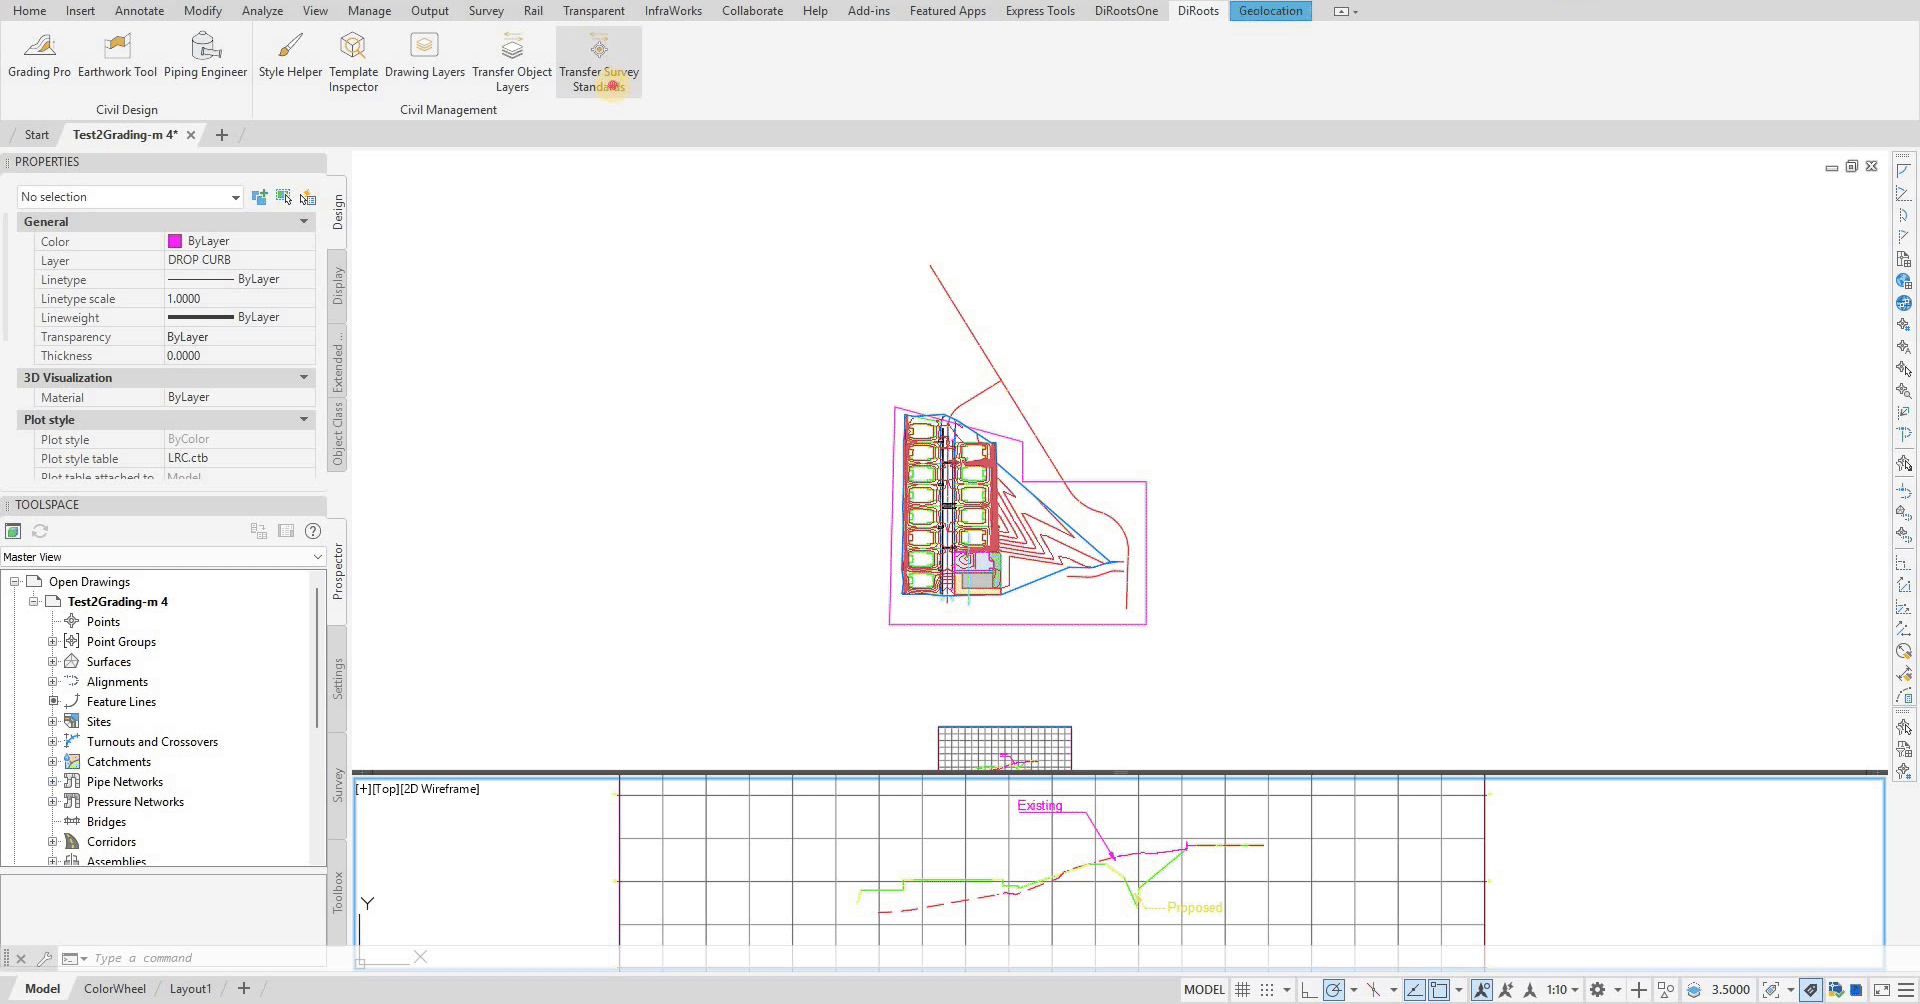
Task: Open the Drawing Layers tool
Action: point(424,56)
